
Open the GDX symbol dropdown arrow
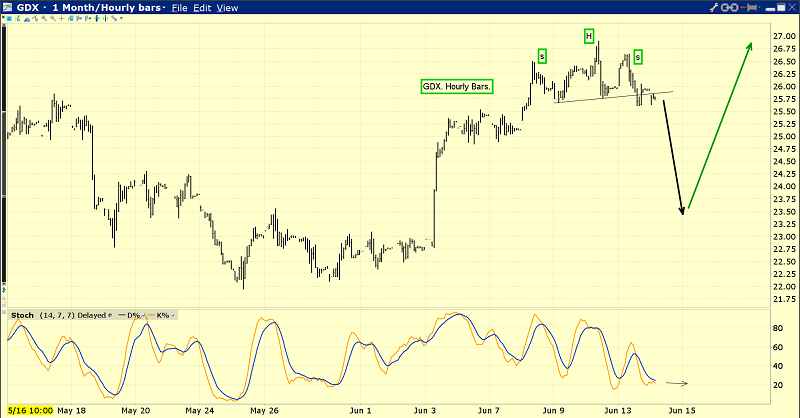(x=45, y=8)
